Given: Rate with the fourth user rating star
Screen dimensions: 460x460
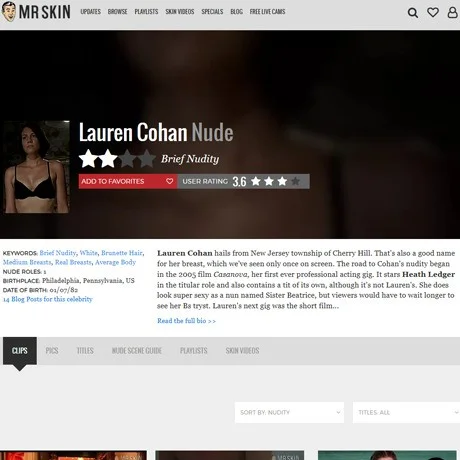Looking at the screenshot, I should [295, 181].
